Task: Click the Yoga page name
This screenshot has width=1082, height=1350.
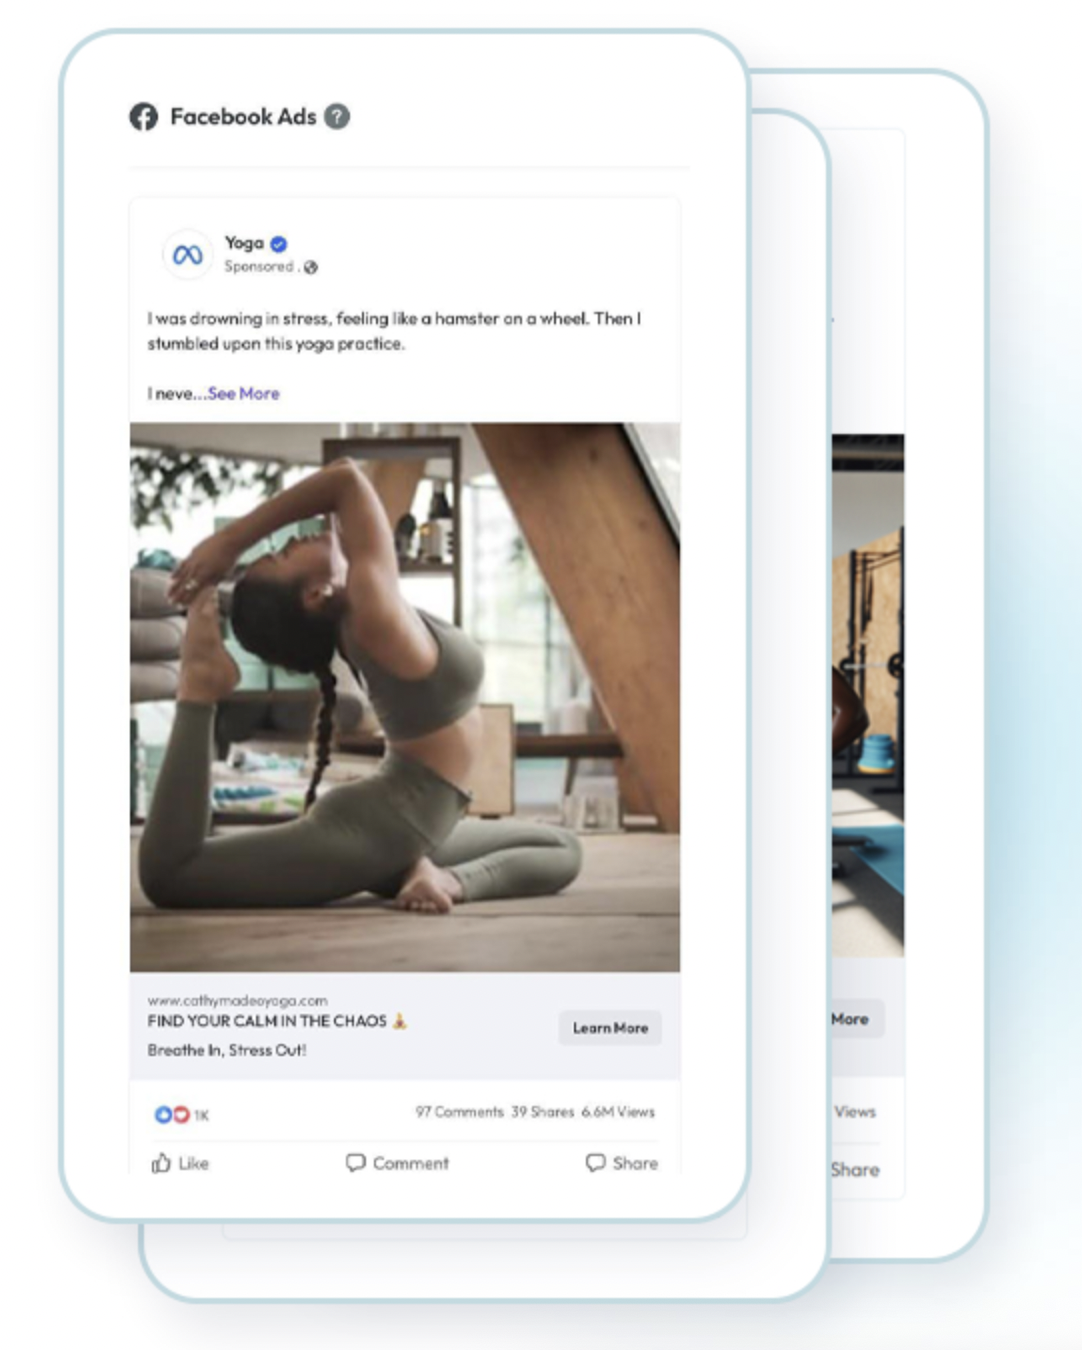Action: [x=244, y=243]
